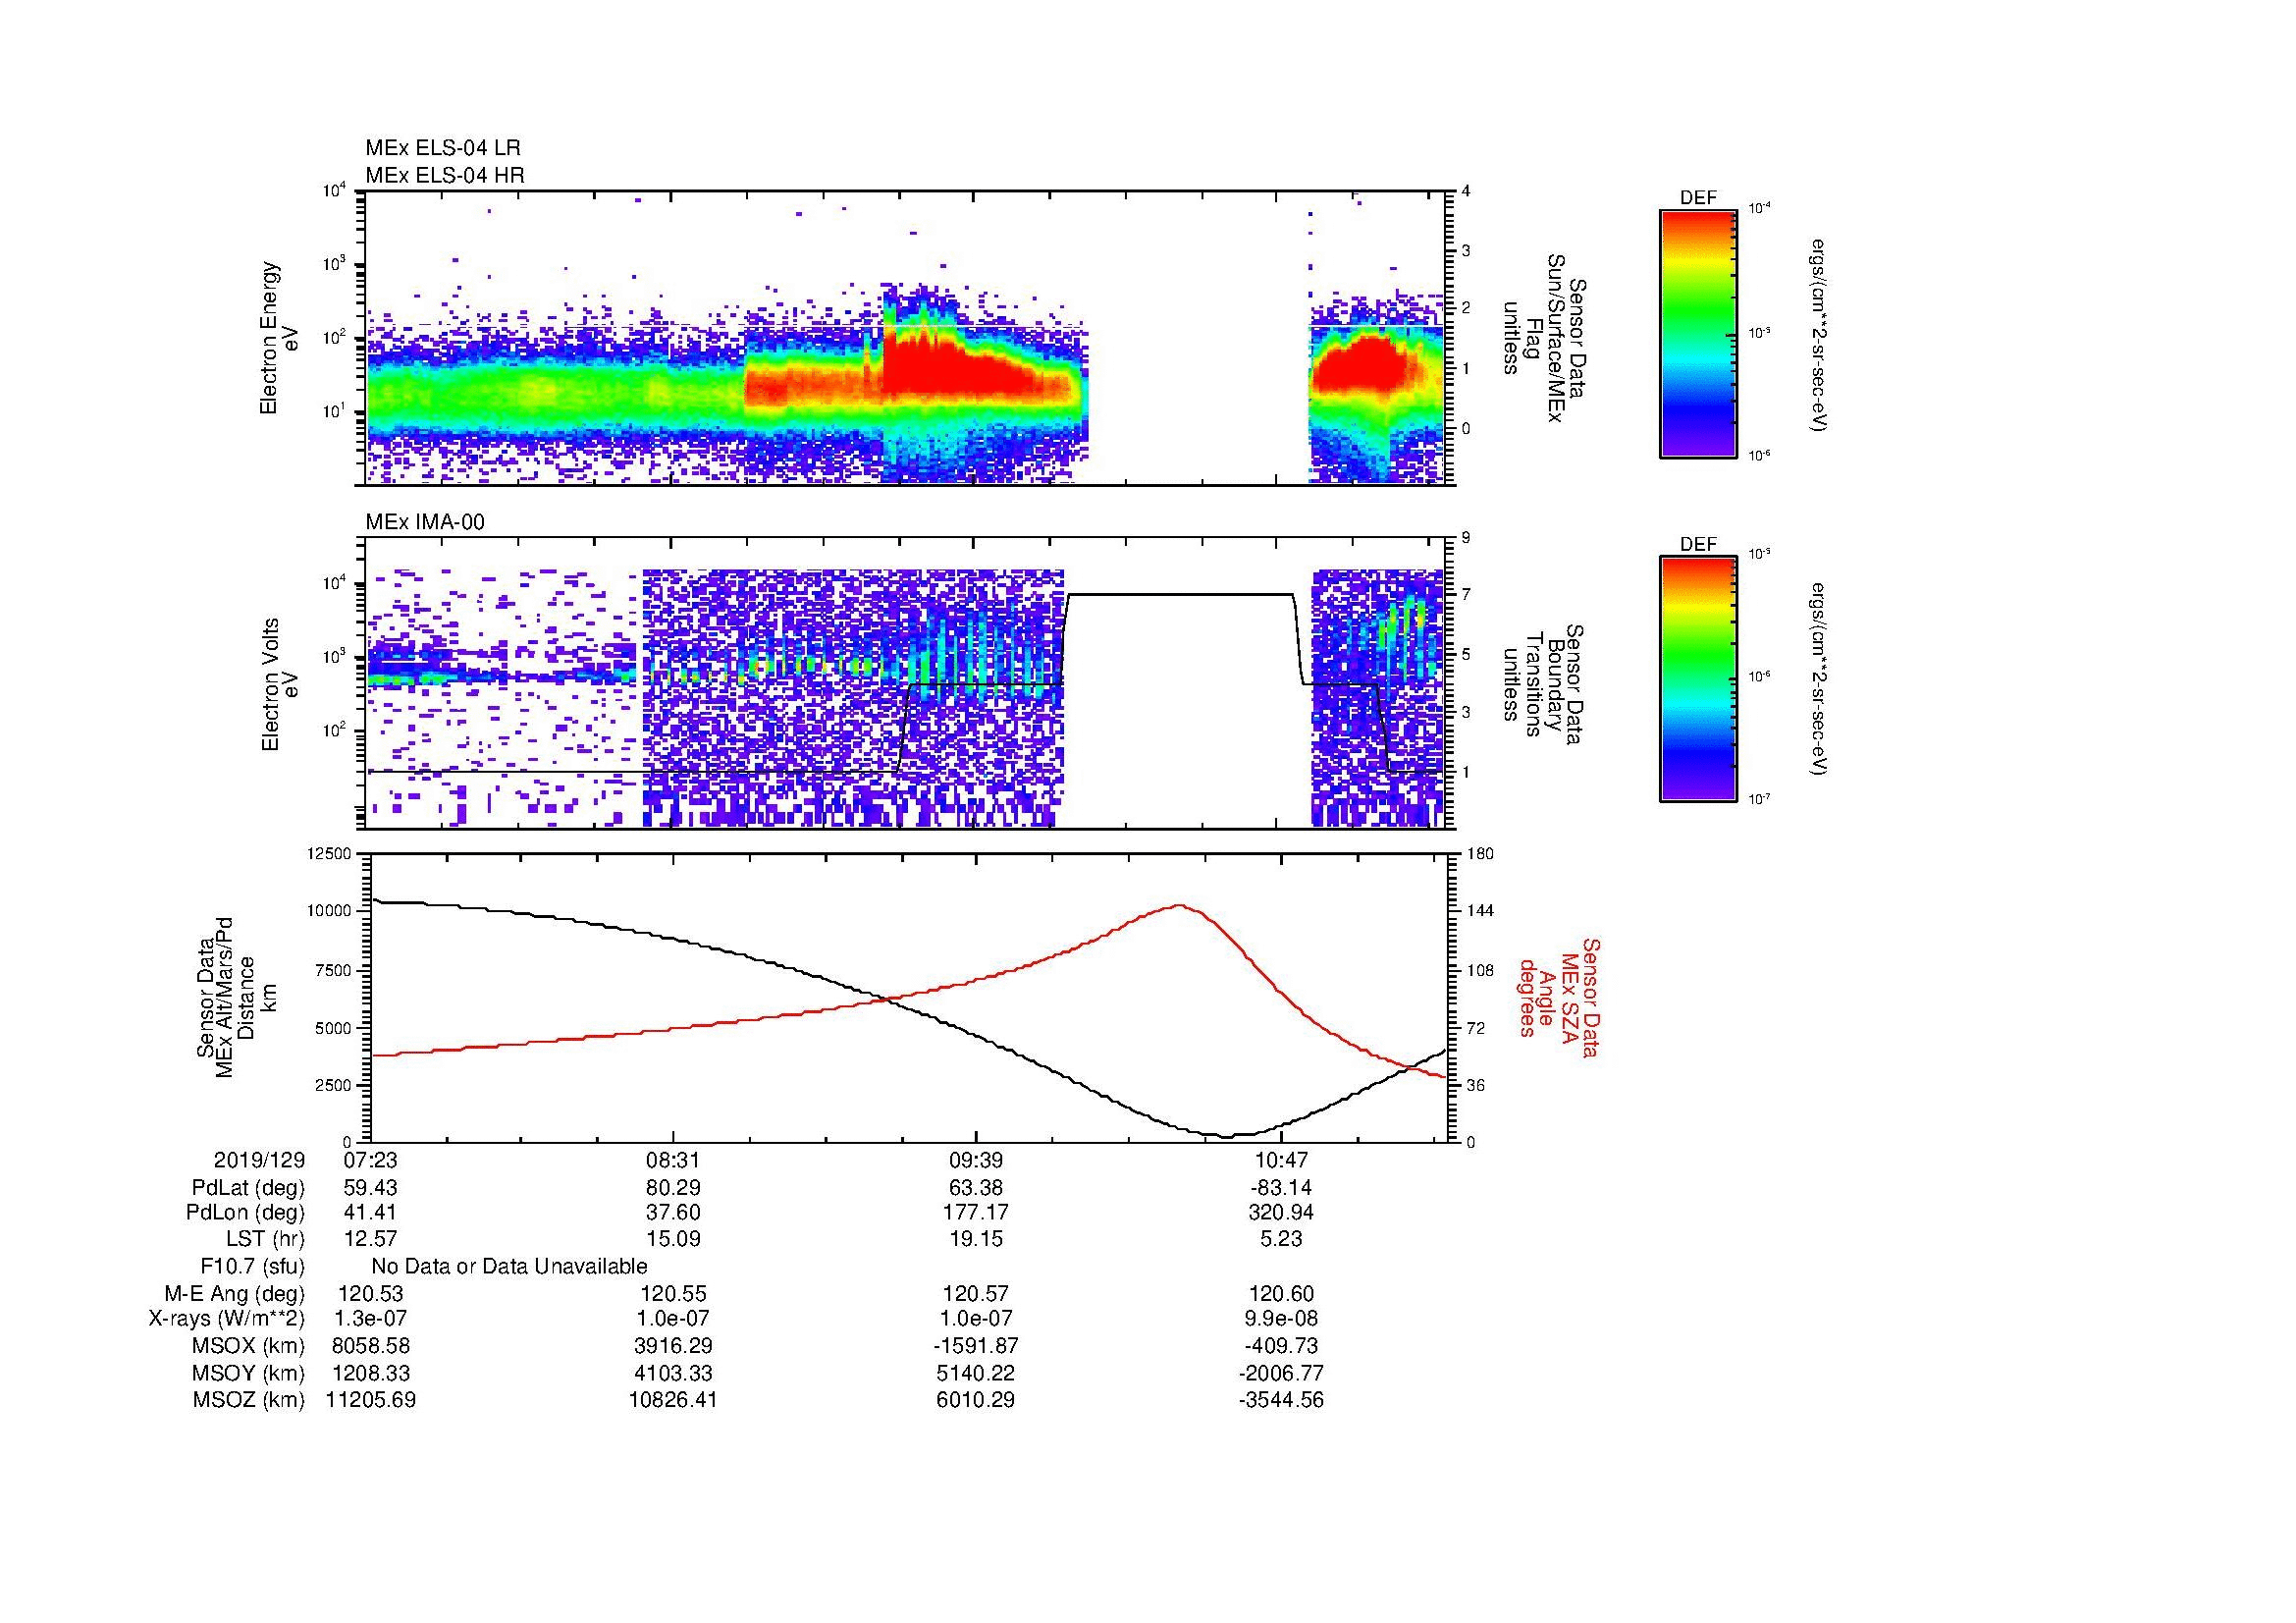
Task: Click the peak of the red SZA curve
Action: click(1179, 906)
